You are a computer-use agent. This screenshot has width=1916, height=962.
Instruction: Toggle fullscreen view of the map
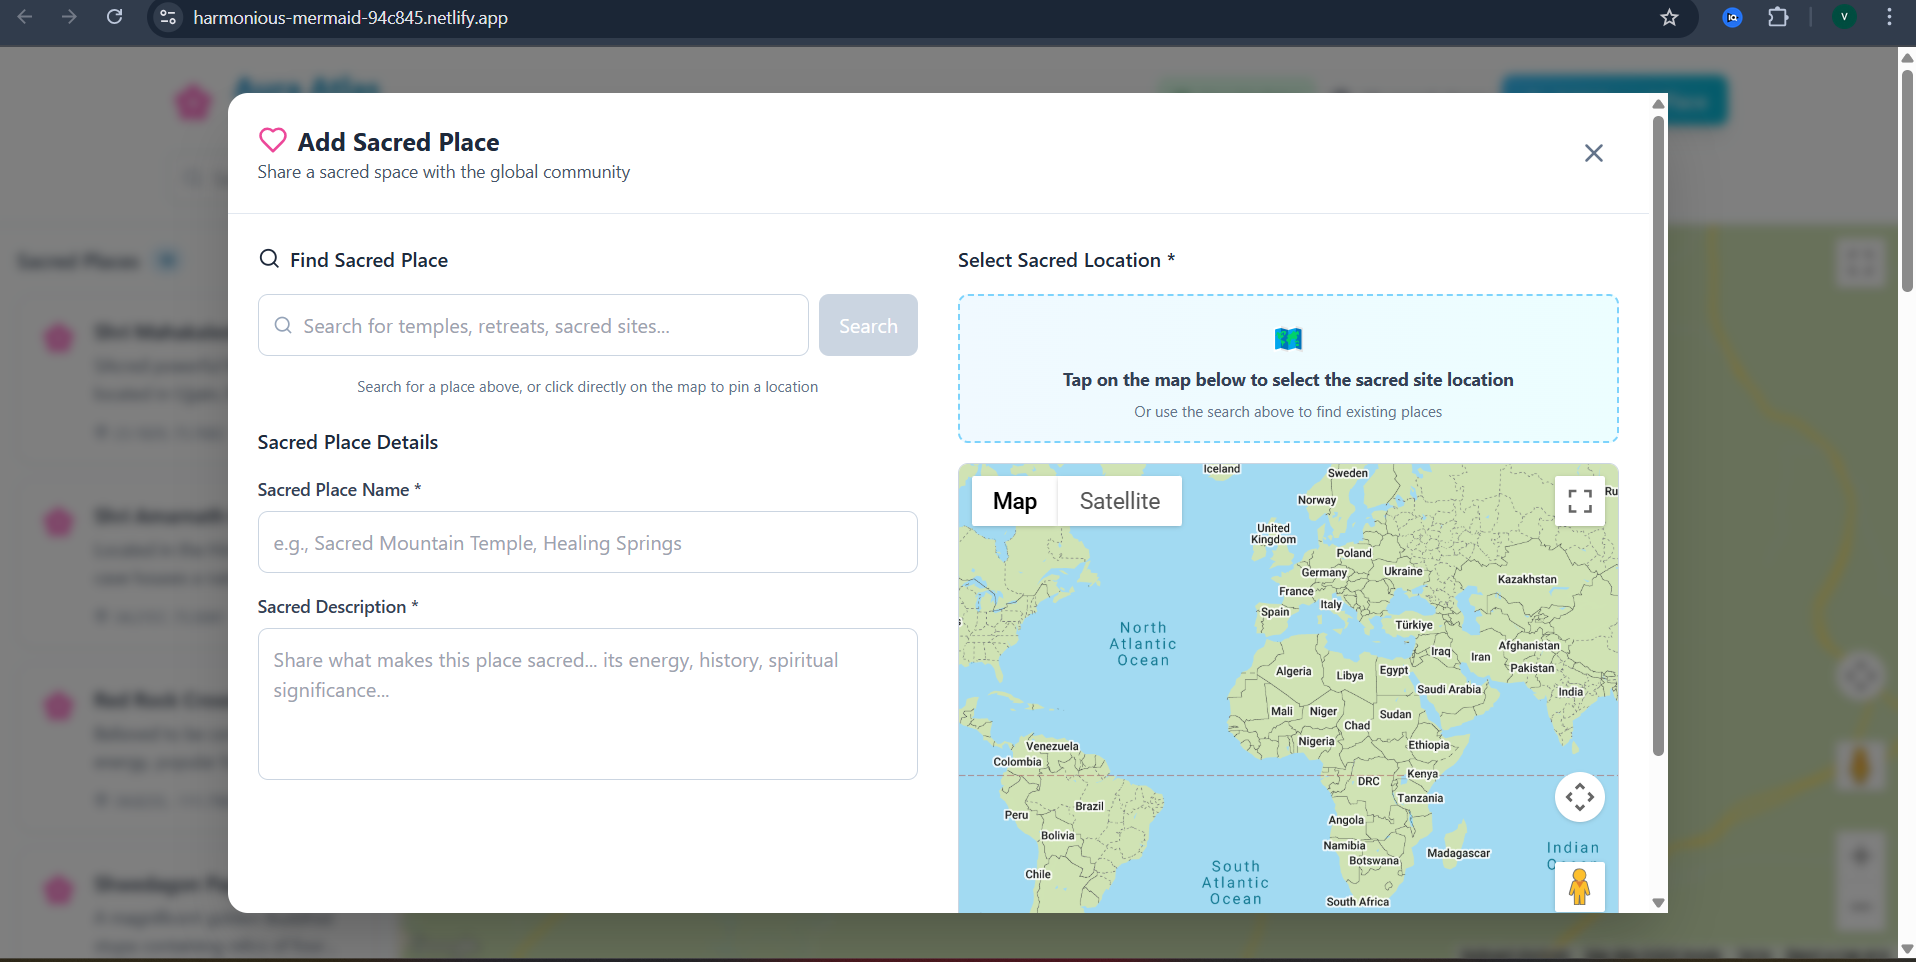[1580, 501]
